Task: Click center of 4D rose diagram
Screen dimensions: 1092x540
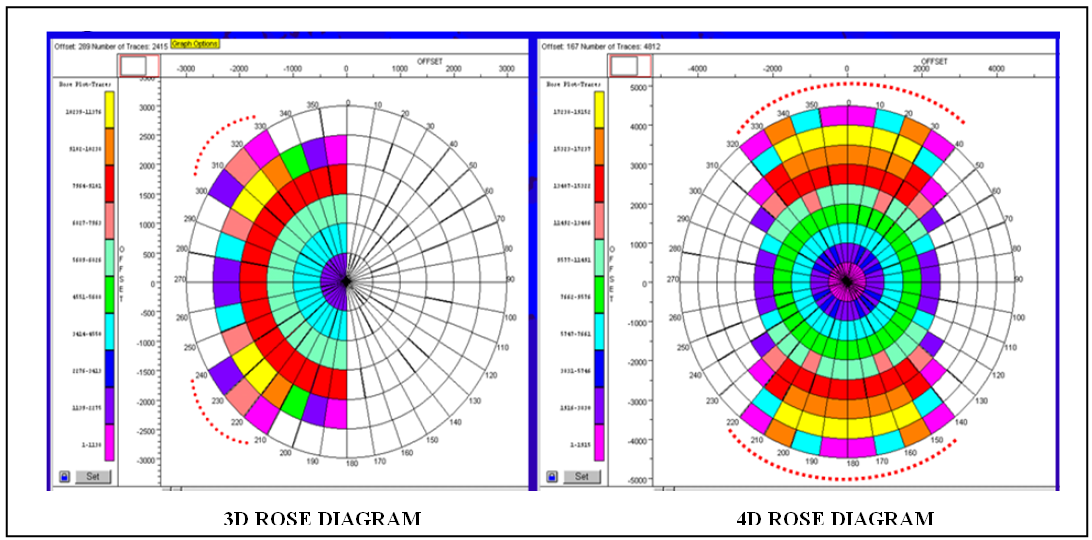Action: coord(847,283)
